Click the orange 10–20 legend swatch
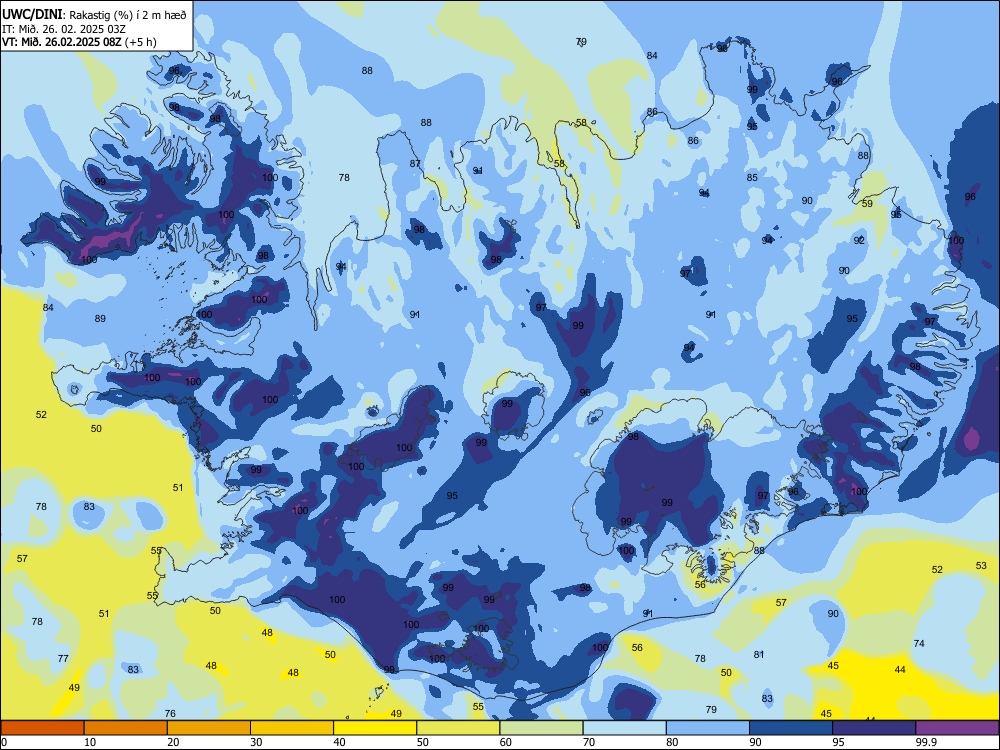 (x=126, y=728)
